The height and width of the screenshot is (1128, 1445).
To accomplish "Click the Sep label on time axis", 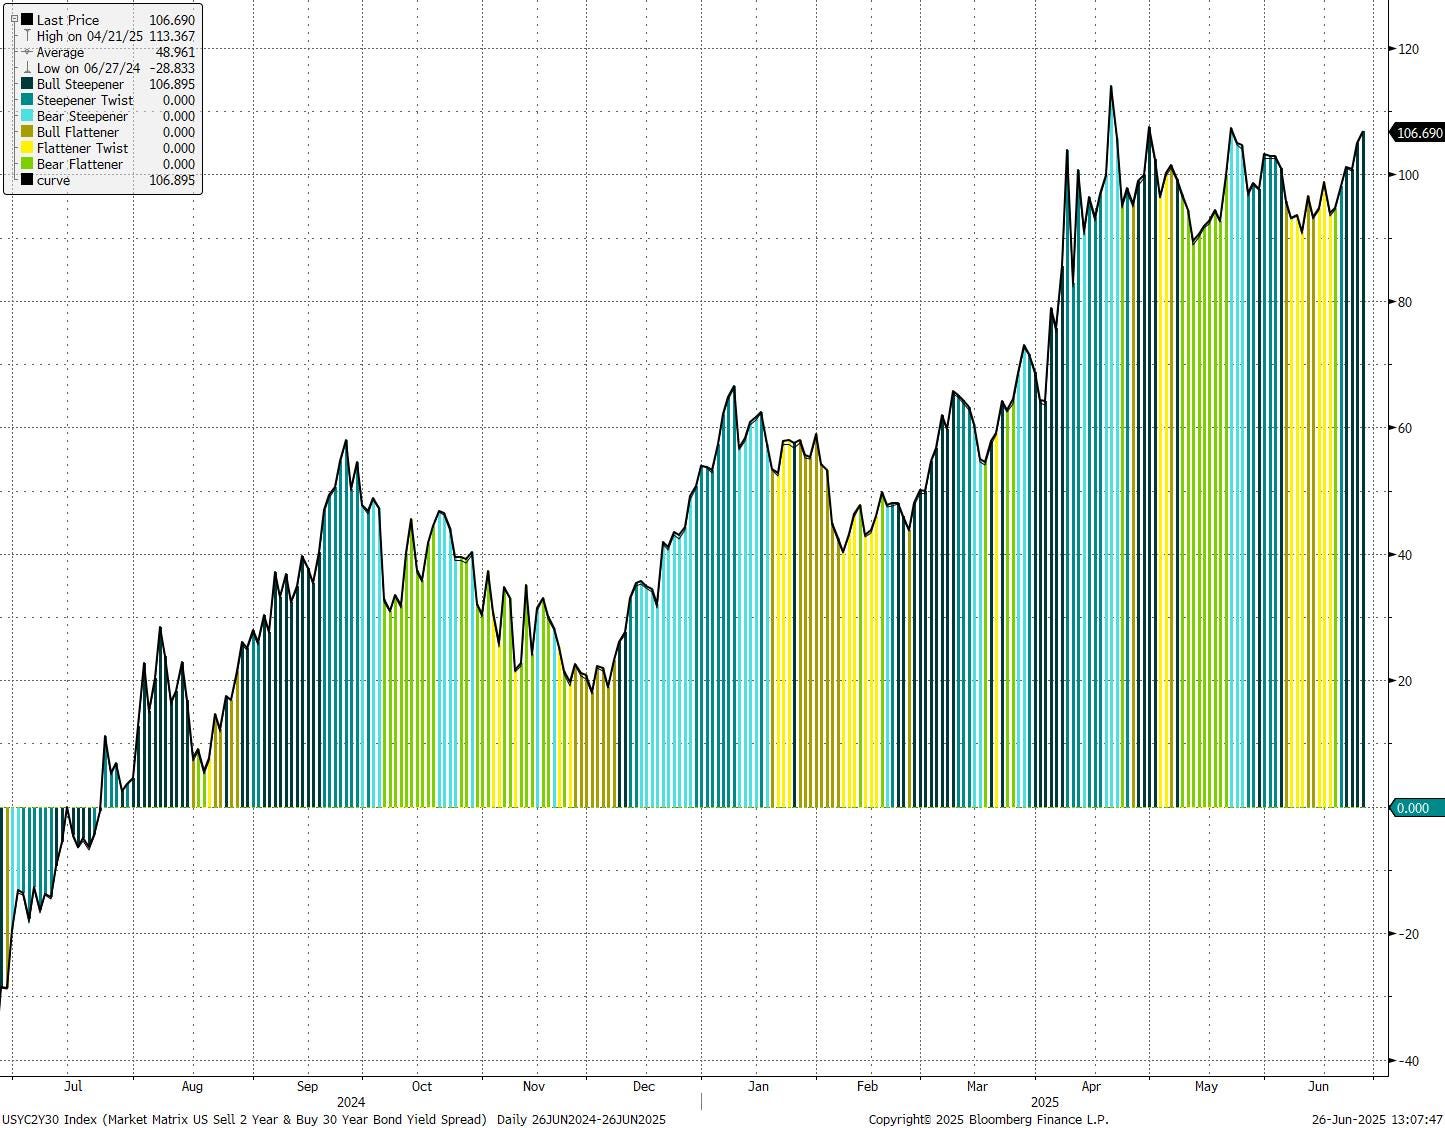I will coord(307,1086).
